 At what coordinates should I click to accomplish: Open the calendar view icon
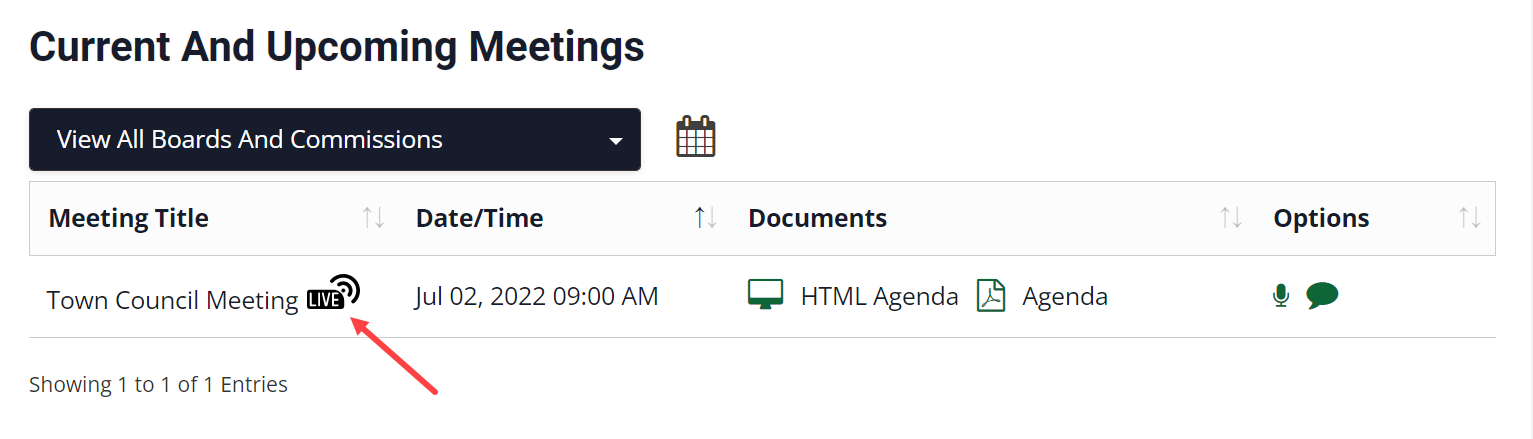696,137
